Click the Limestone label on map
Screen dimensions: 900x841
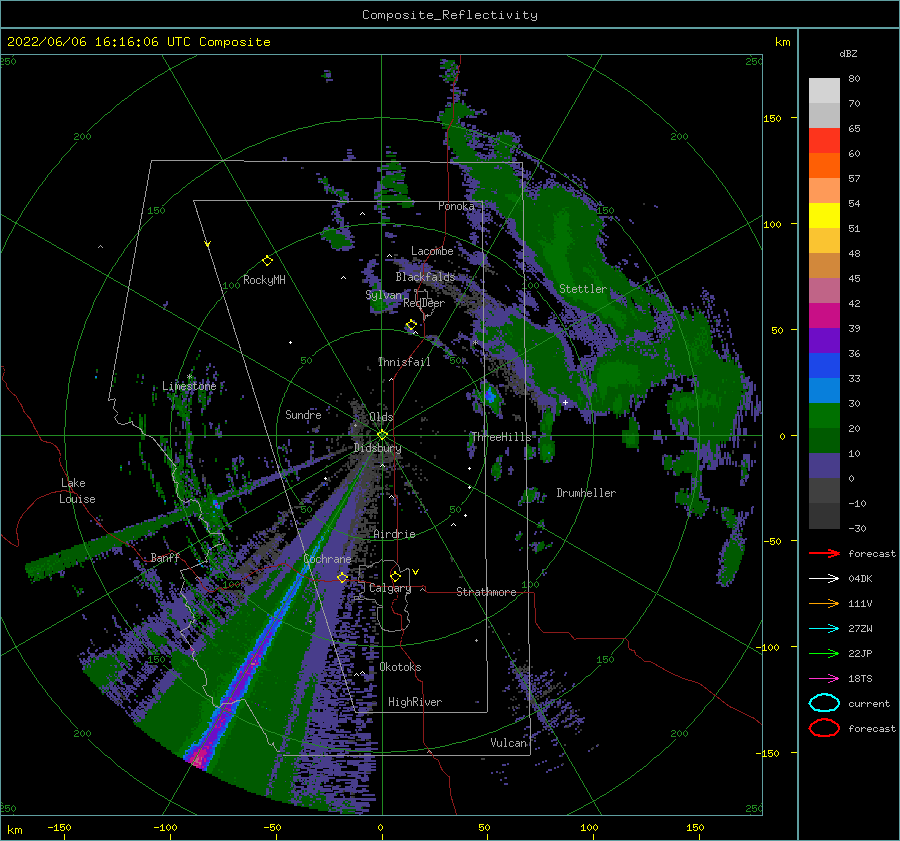[189, 386]
